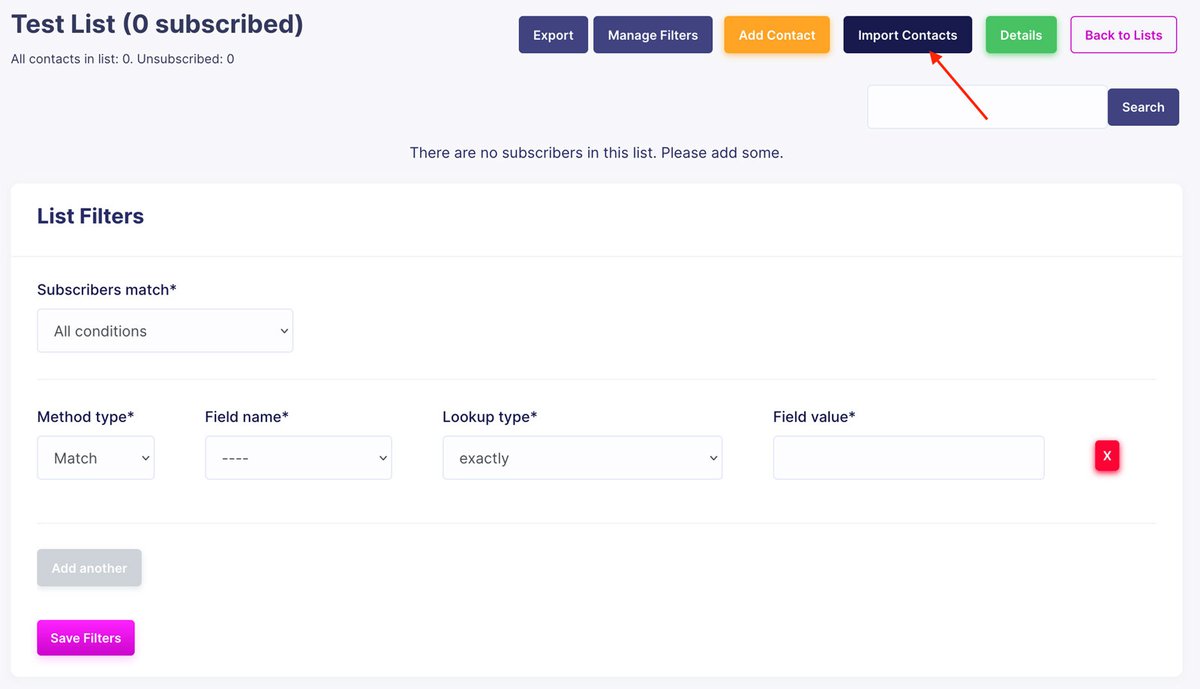Expand the Subscribers match dropdown
The height and width of the screenshot is (689, 1200).
pyautogui.click(x=165, y=331)
